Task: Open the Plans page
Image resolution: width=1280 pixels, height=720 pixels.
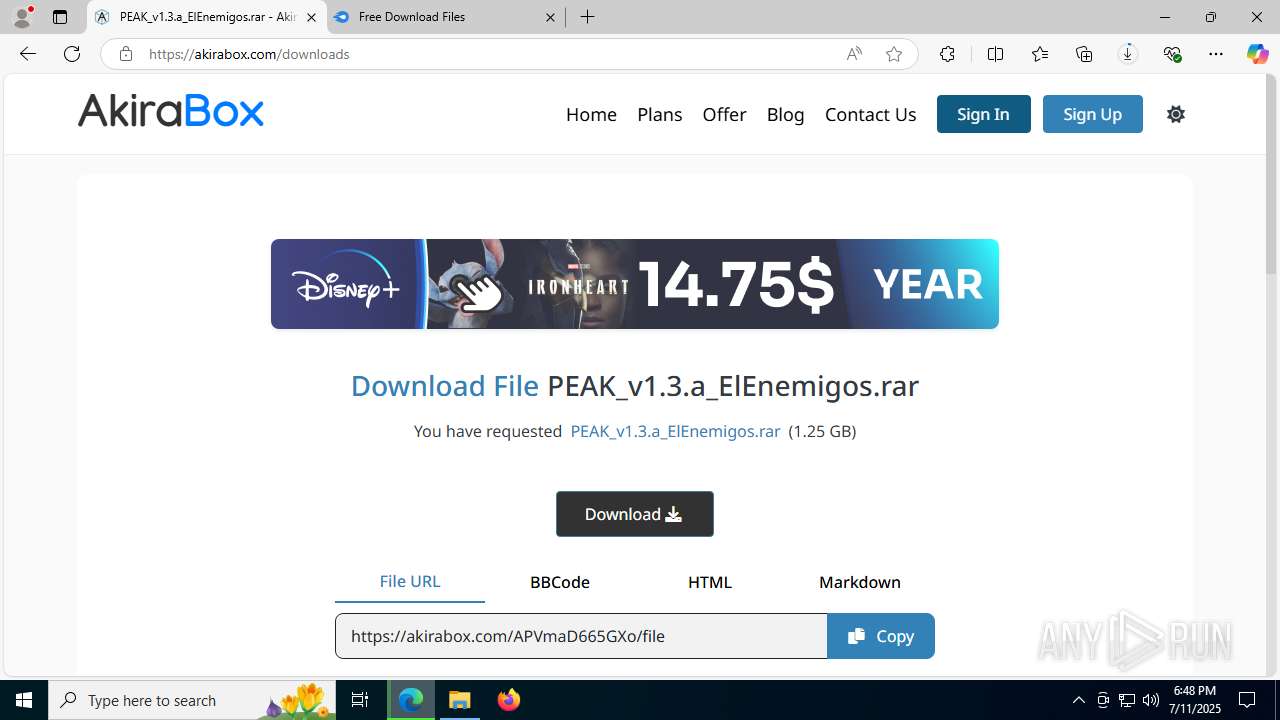Action: 660,114
